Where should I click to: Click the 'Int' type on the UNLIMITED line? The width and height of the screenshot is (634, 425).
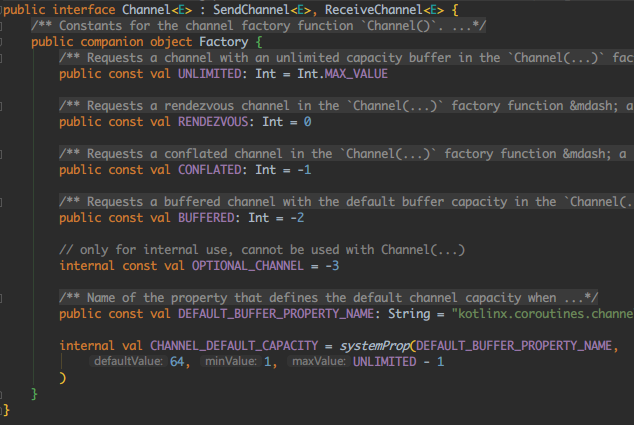265,74
